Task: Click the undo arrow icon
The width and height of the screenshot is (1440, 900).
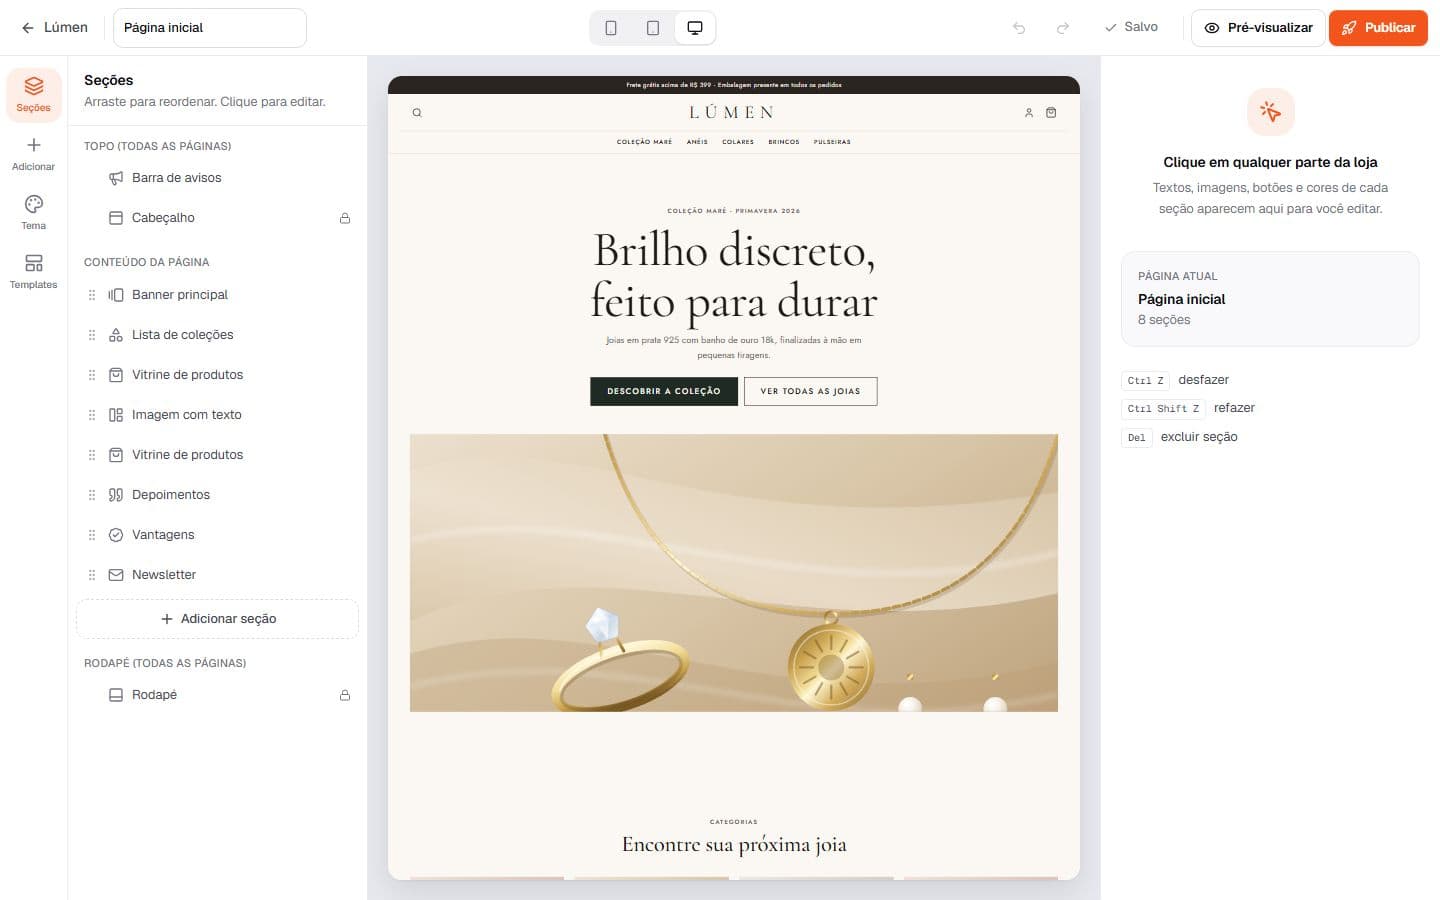Action: tap(1019, 28)
